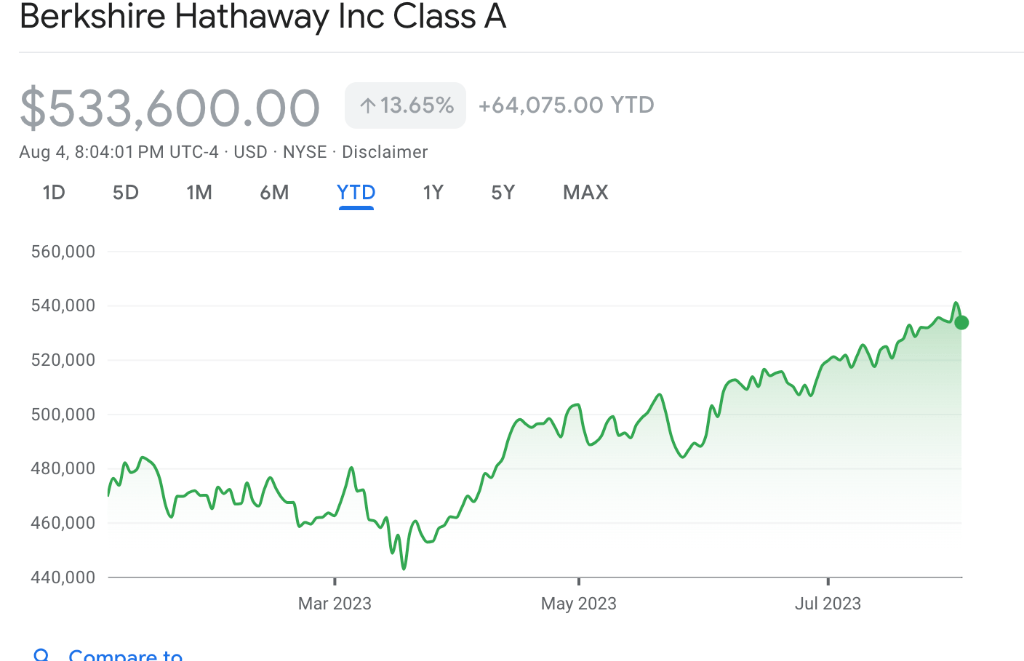Select the highlighted YTD tab
This screenshot has height=661, width=1024.
(356, 192)
